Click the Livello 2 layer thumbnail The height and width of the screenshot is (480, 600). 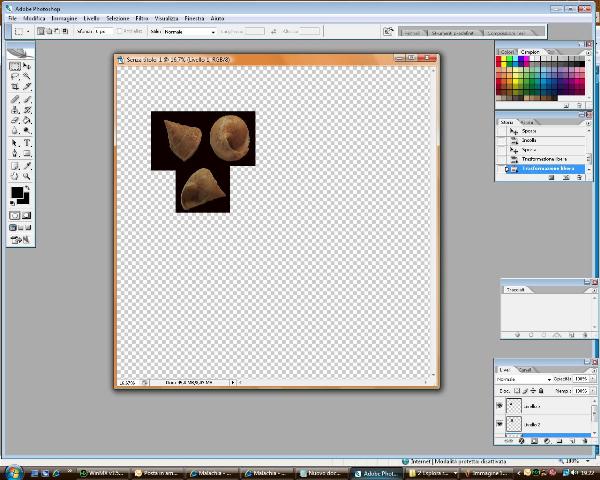[x=514, y=425]
